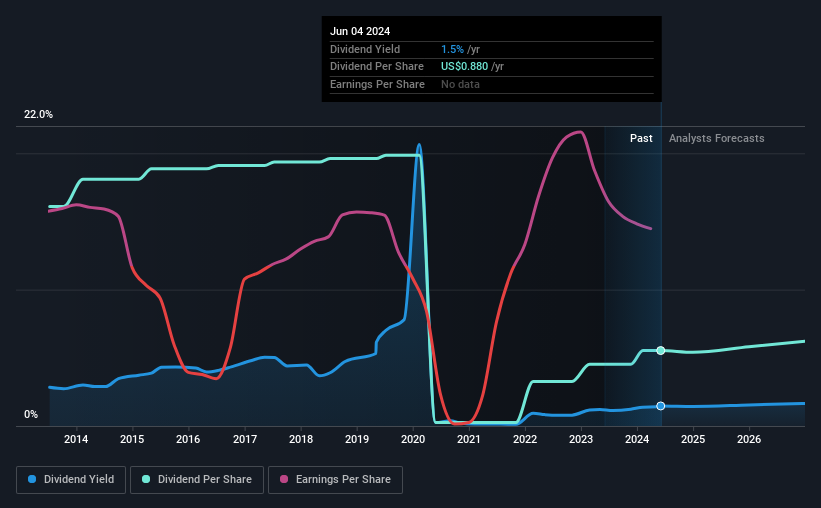
Task: Click the 2015 x-axis label
Action: click(132, 439)
